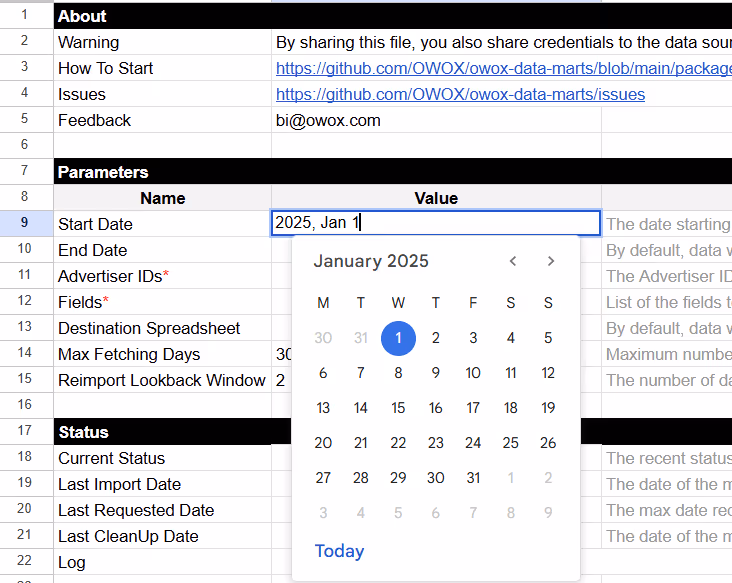Screen dimensions: 732x583
Task: Select row 1 header
Action: (x=25, y=14)
